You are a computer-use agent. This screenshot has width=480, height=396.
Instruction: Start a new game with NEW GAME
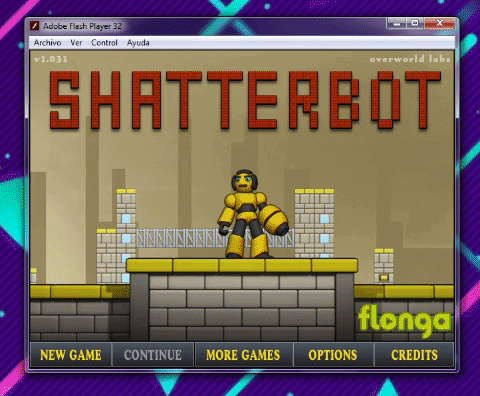pyautogui.click(x=71, y=355)
